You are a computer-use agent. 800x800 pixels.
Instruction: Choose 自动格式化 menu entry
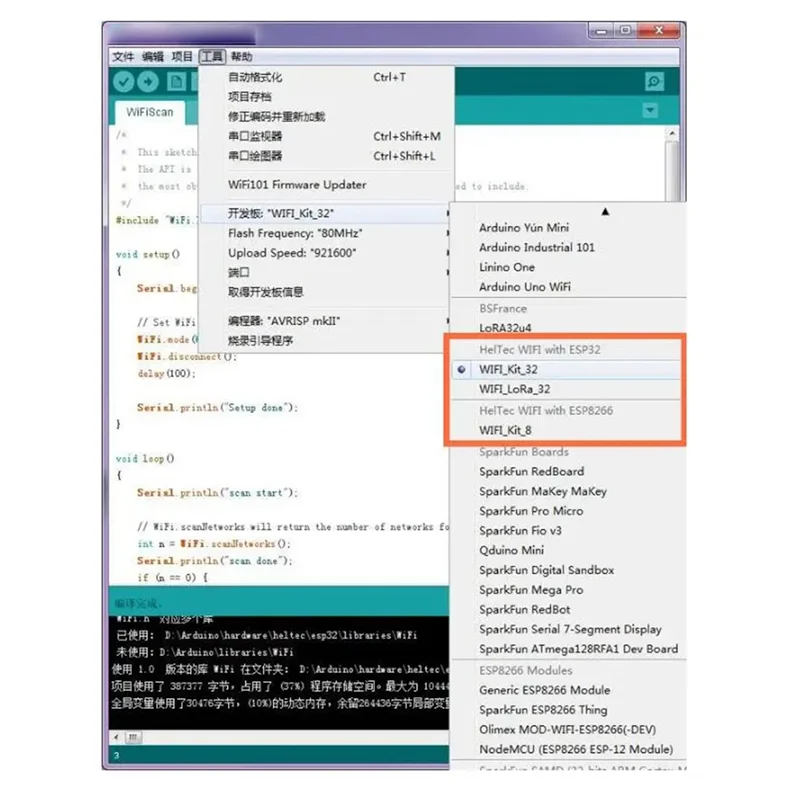click(x=327, y=77)
